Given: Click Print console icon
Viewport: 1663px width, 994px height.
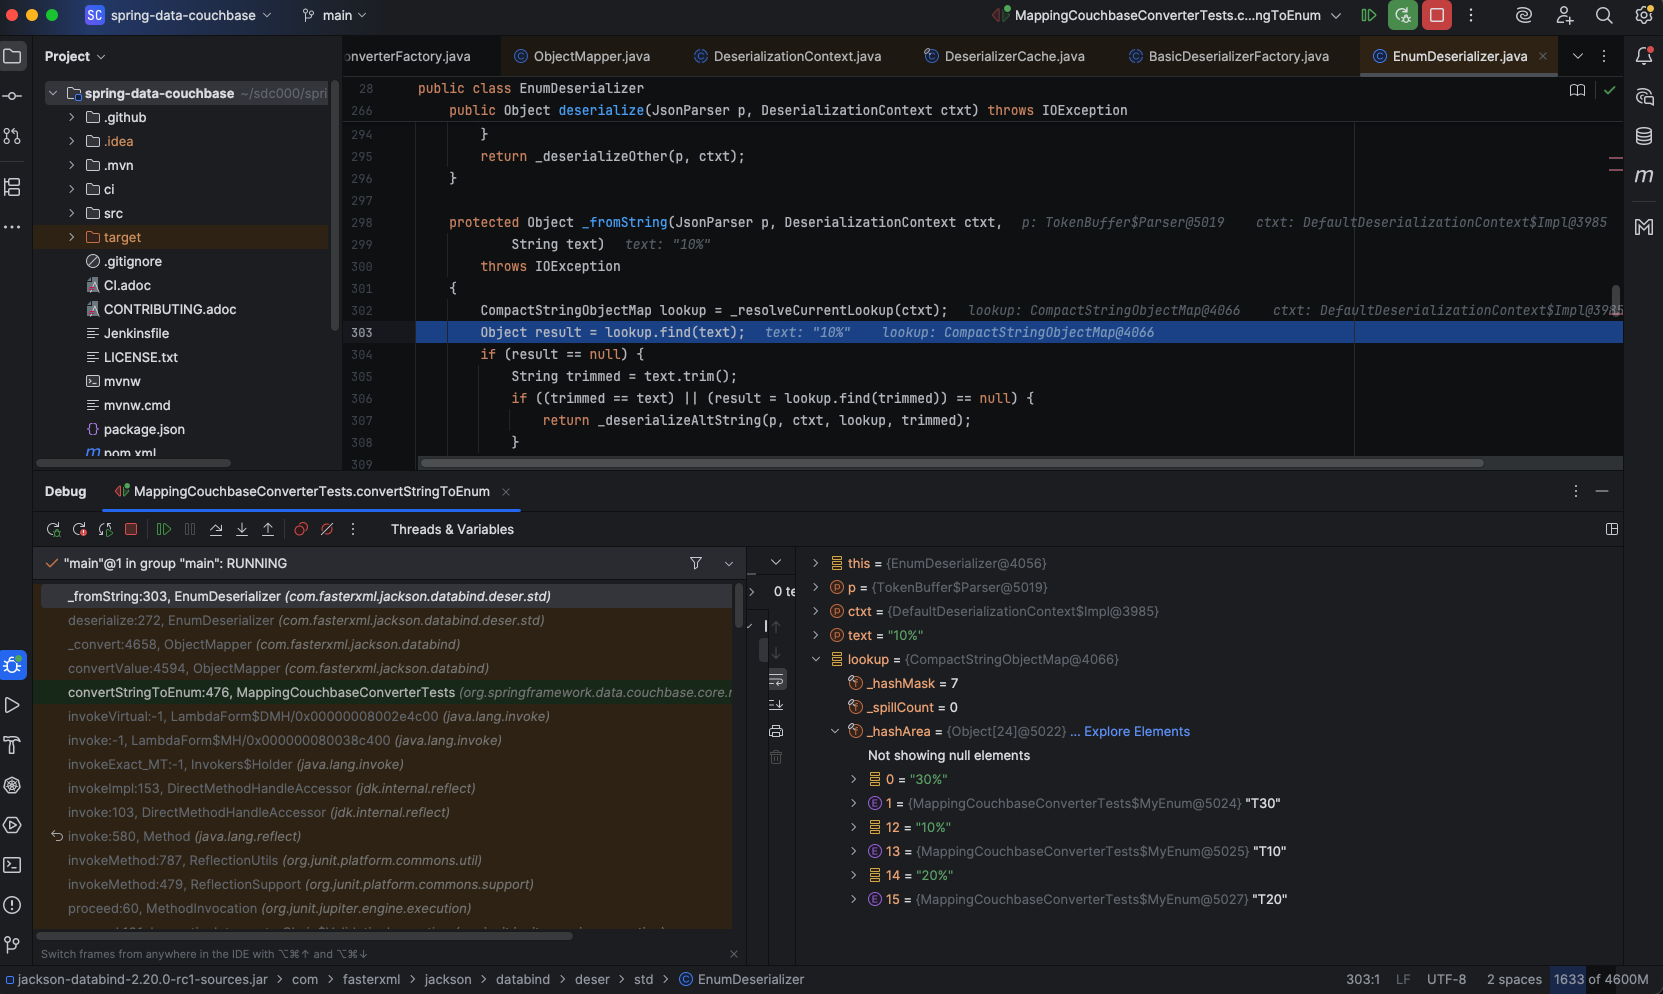Looking at the screenshot, I should pyautogui.click(x=776, y=731).
